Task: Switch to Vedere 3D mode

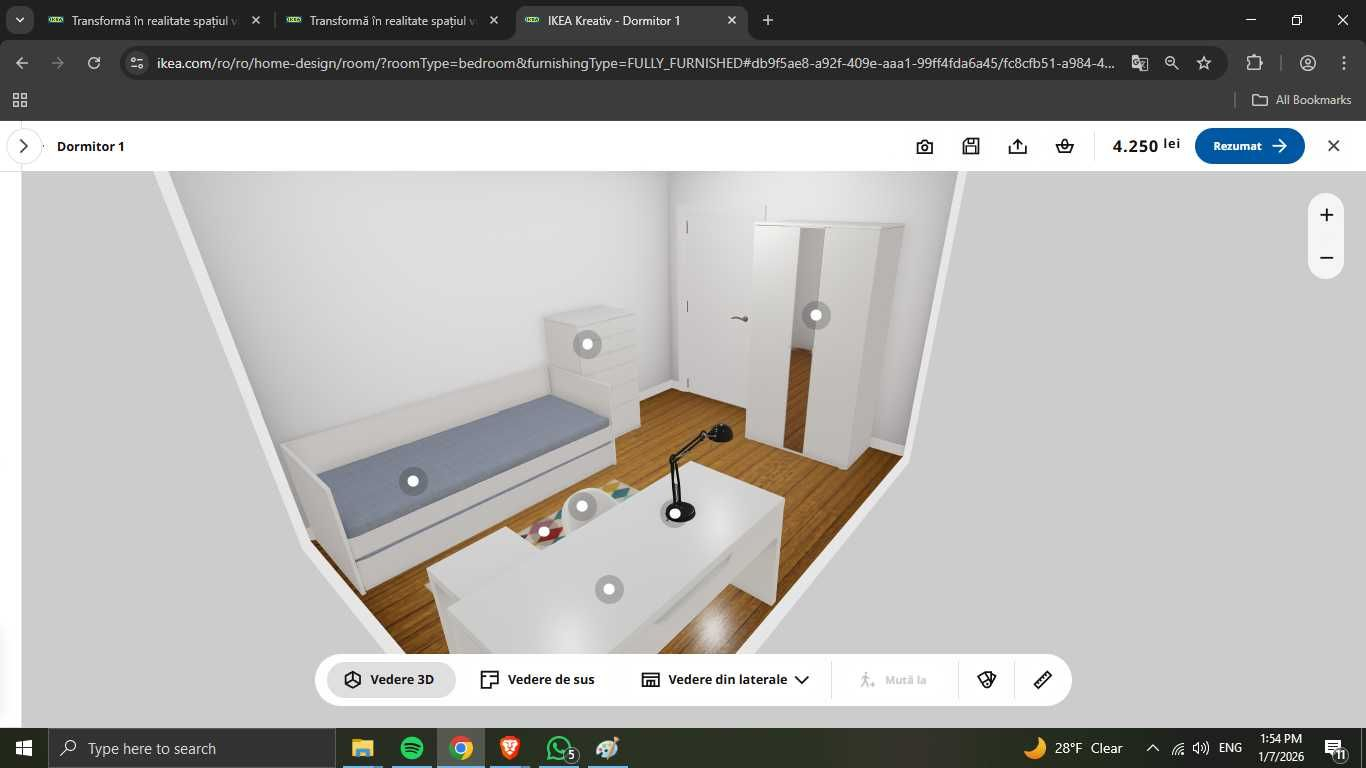Action: tap(391, 680)
